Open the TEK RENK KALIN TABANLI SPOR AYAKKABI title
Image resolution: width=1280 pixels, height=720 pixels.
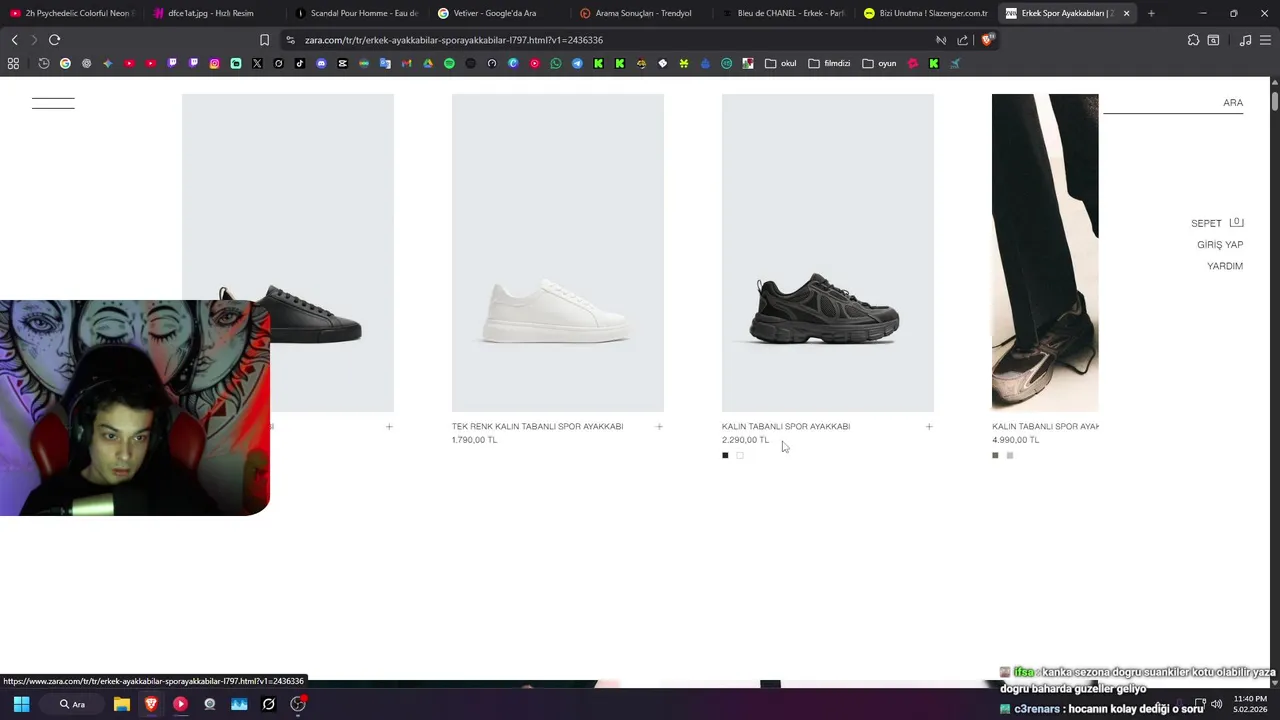coord(537,427)
